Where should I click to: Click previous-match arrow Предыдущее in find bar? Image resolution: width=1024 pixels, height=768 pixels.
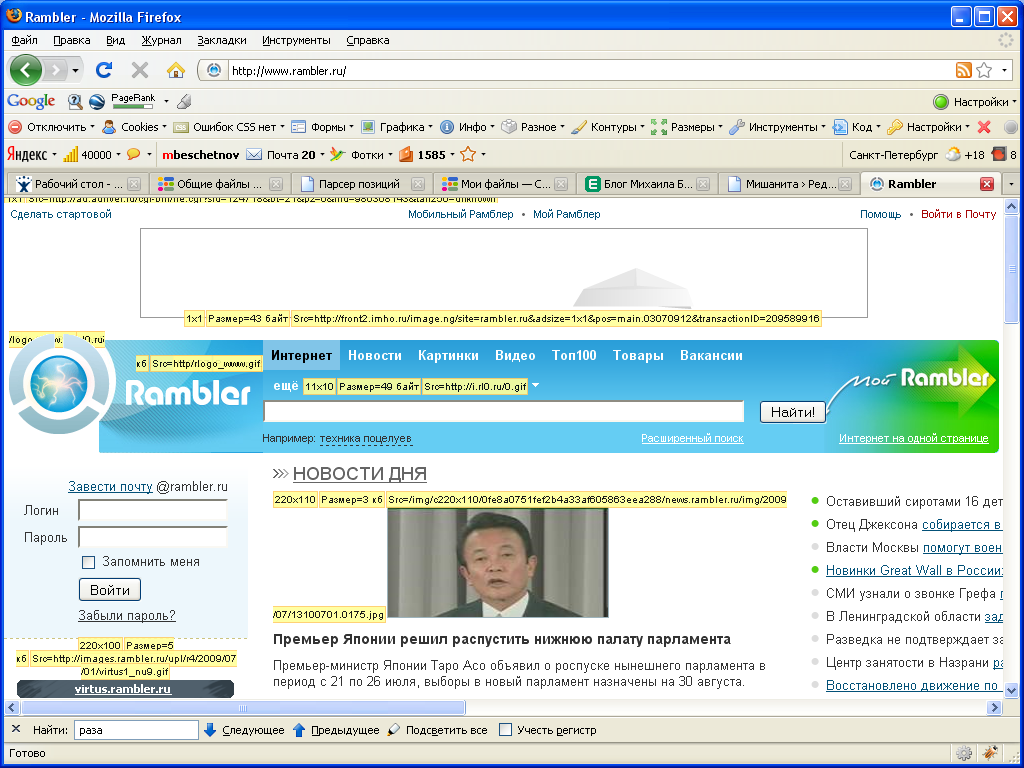(336, 730)
